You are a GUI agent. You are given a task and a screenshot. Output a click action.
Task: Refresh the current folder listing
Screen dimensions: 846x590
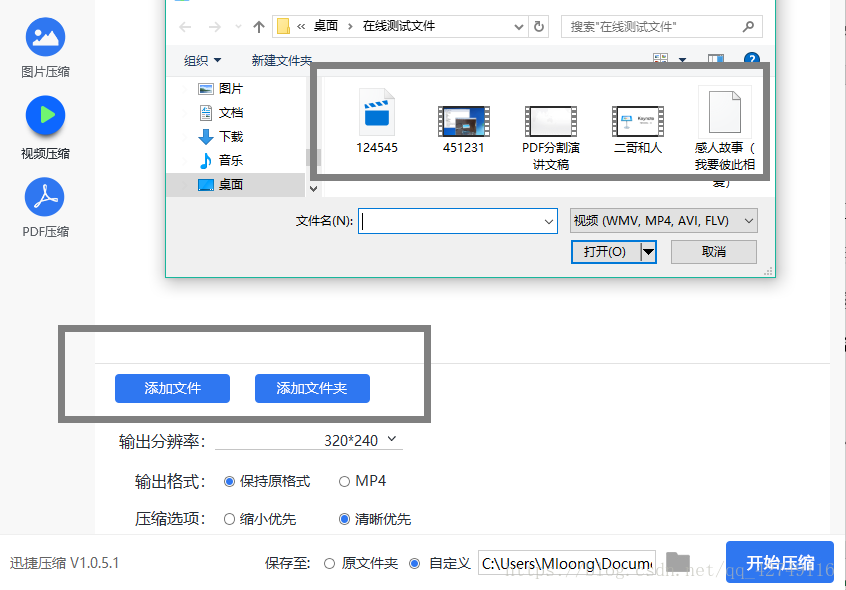pos(538,26)
